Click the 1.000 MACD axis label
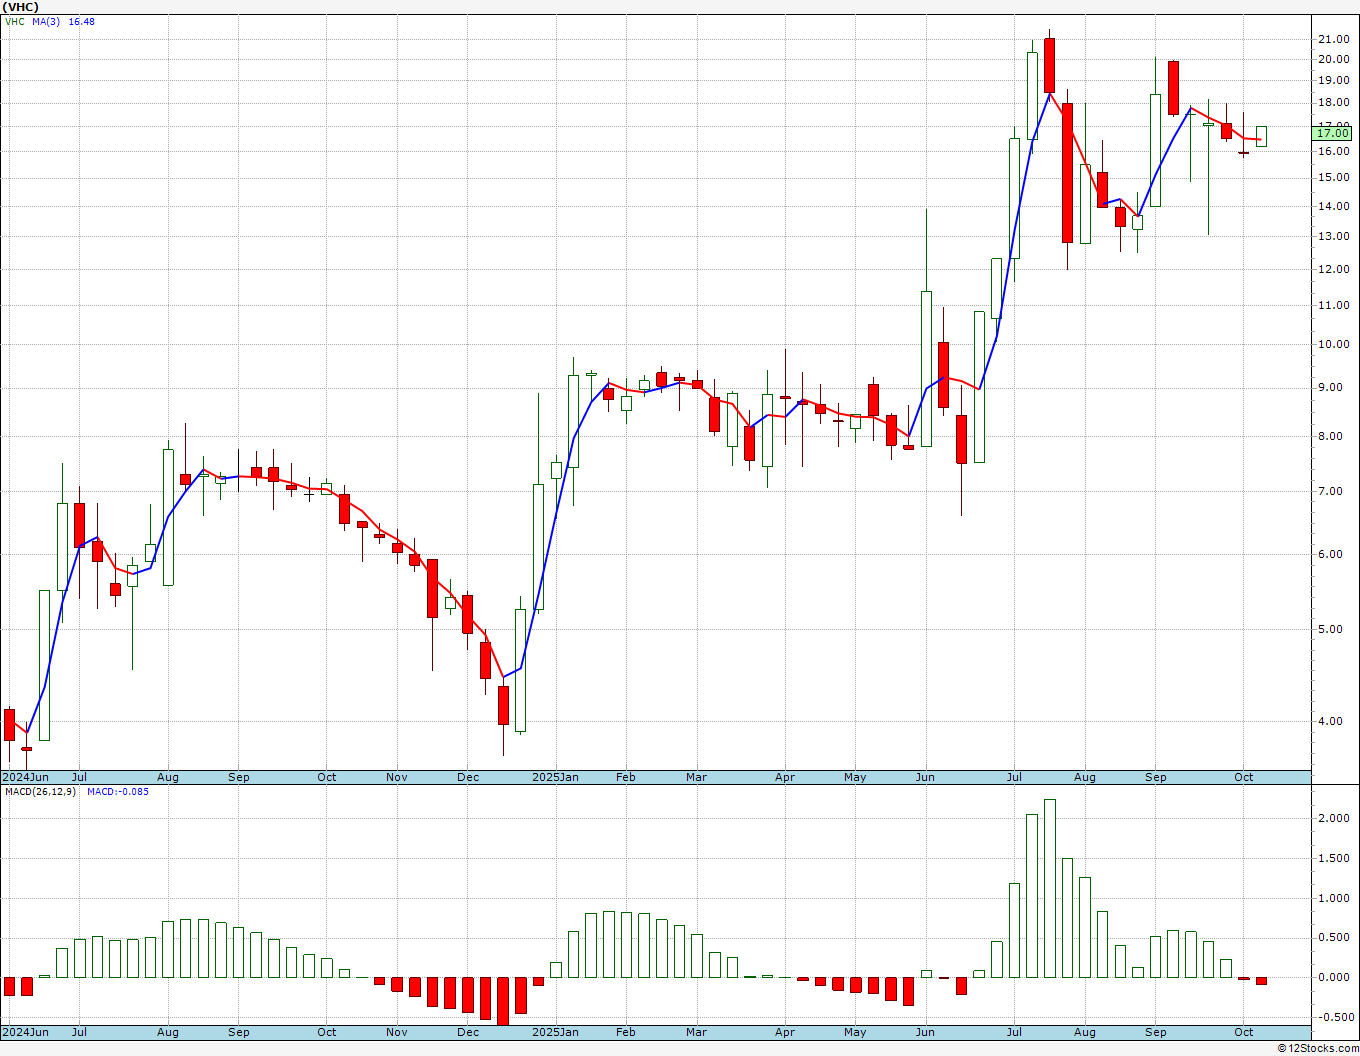The width and height of the screenshot is (1360, 1056). click(1336, 898)
